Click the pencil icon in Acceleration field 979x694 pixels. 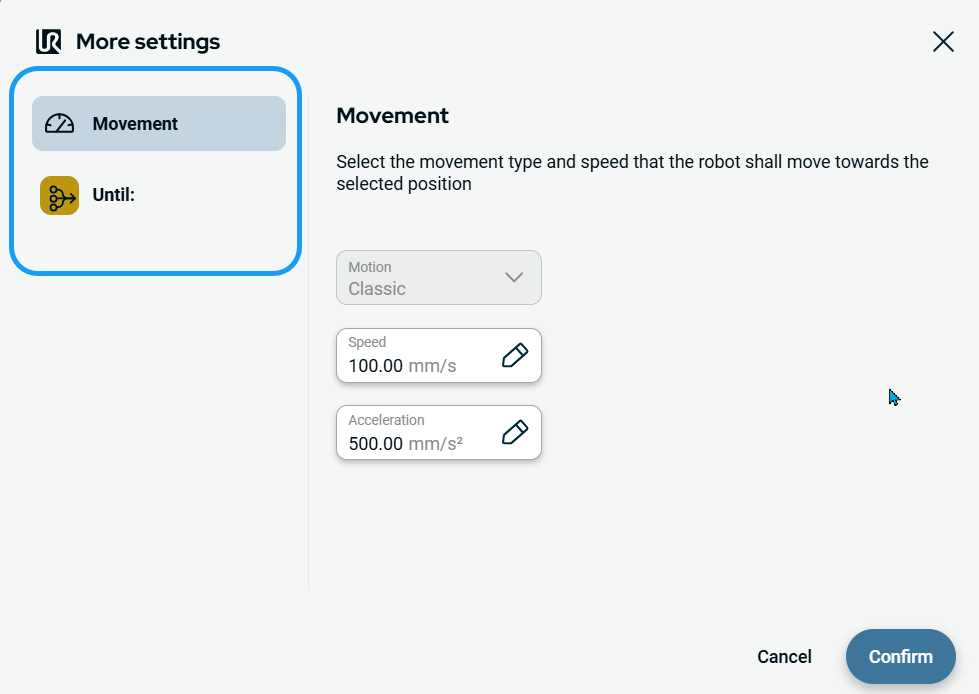click(514, 432)
